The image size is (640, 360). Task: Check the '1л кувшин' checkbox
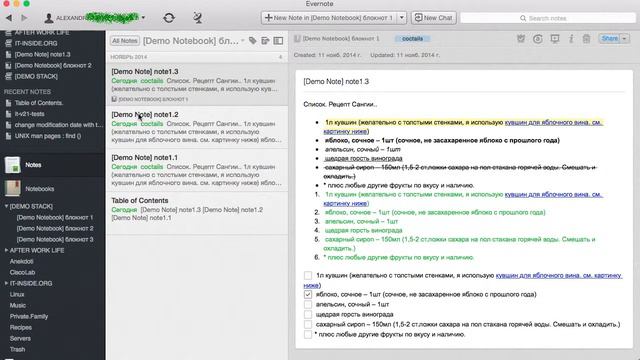[x=308, y=276]
